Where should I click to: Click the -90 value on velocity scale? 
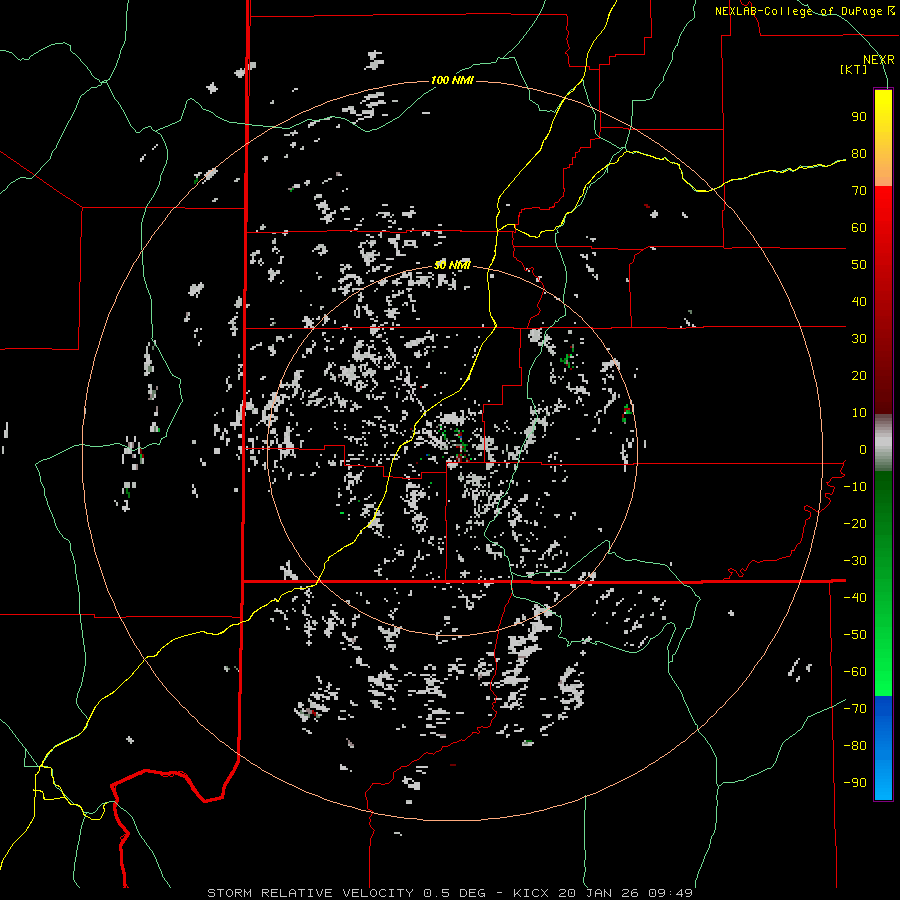click(855, 783)
